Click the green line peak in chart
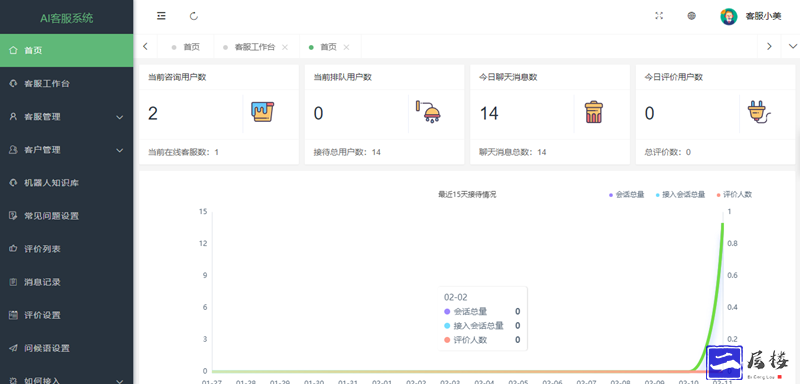Screen dimensions: 800x384 [722, 223]
